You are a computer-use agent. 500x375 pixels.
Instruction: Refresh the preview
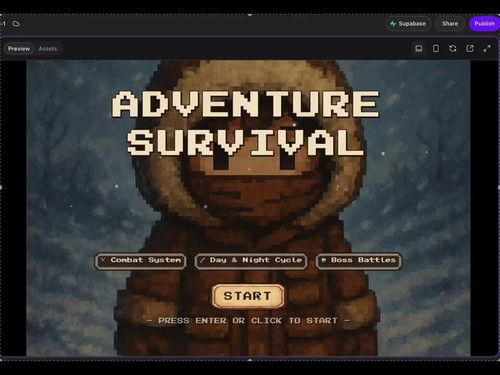click(453, 49)
